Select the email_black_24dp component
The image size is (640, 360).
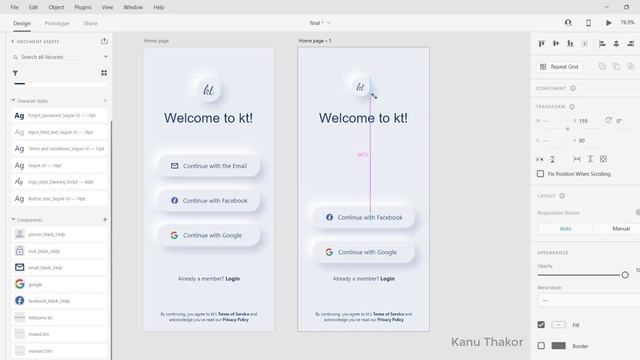[x=60, y=267]
